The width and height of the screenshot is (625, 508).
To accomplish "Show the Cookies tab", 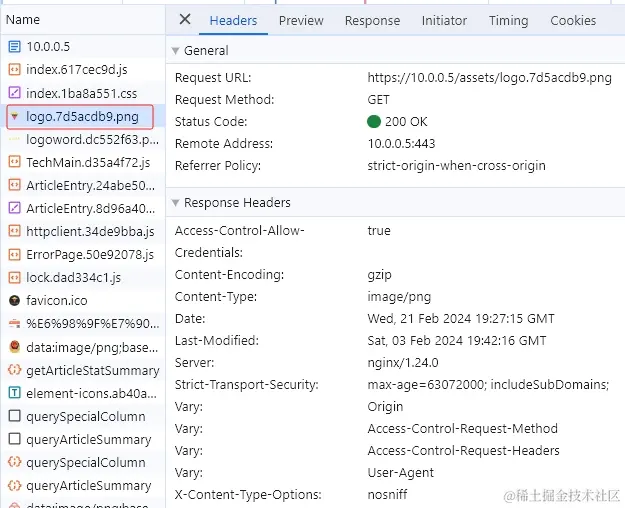I will pyautogui.click(x=573, y=20).
